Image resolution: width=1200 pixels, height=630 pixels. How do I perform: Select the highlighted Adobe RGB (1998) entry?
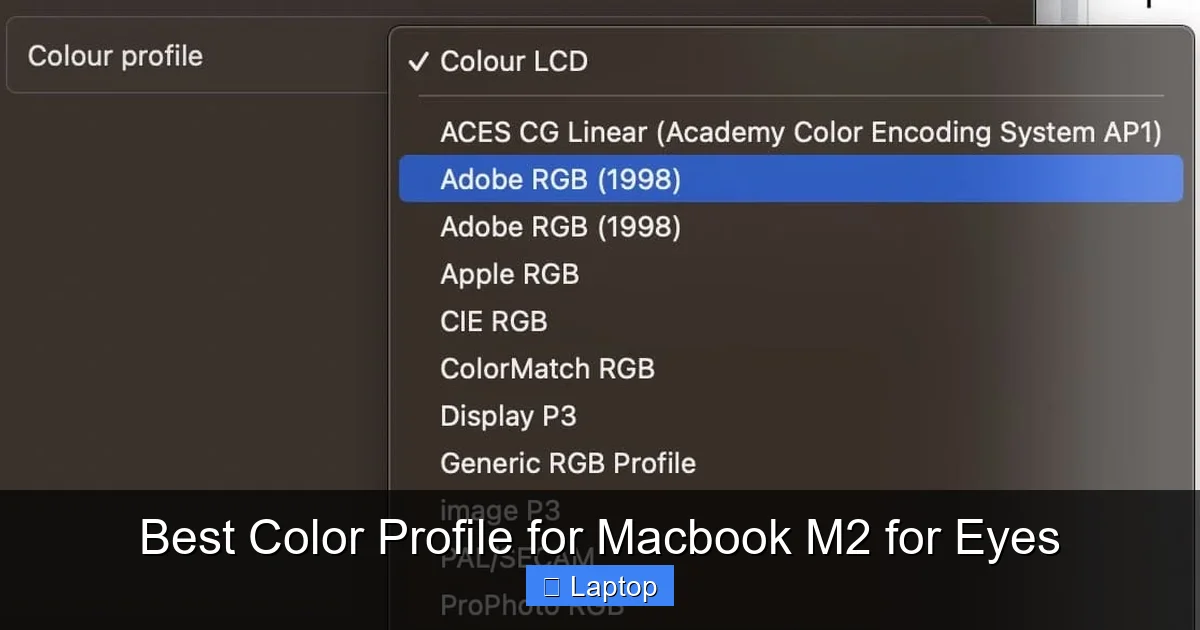(x=560, y=179)
